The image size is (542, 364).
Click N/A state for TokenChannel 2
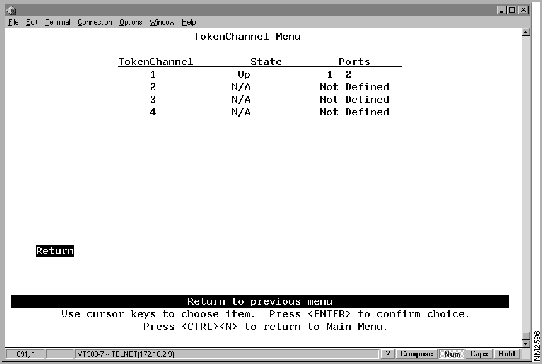(x=241, y=87)
